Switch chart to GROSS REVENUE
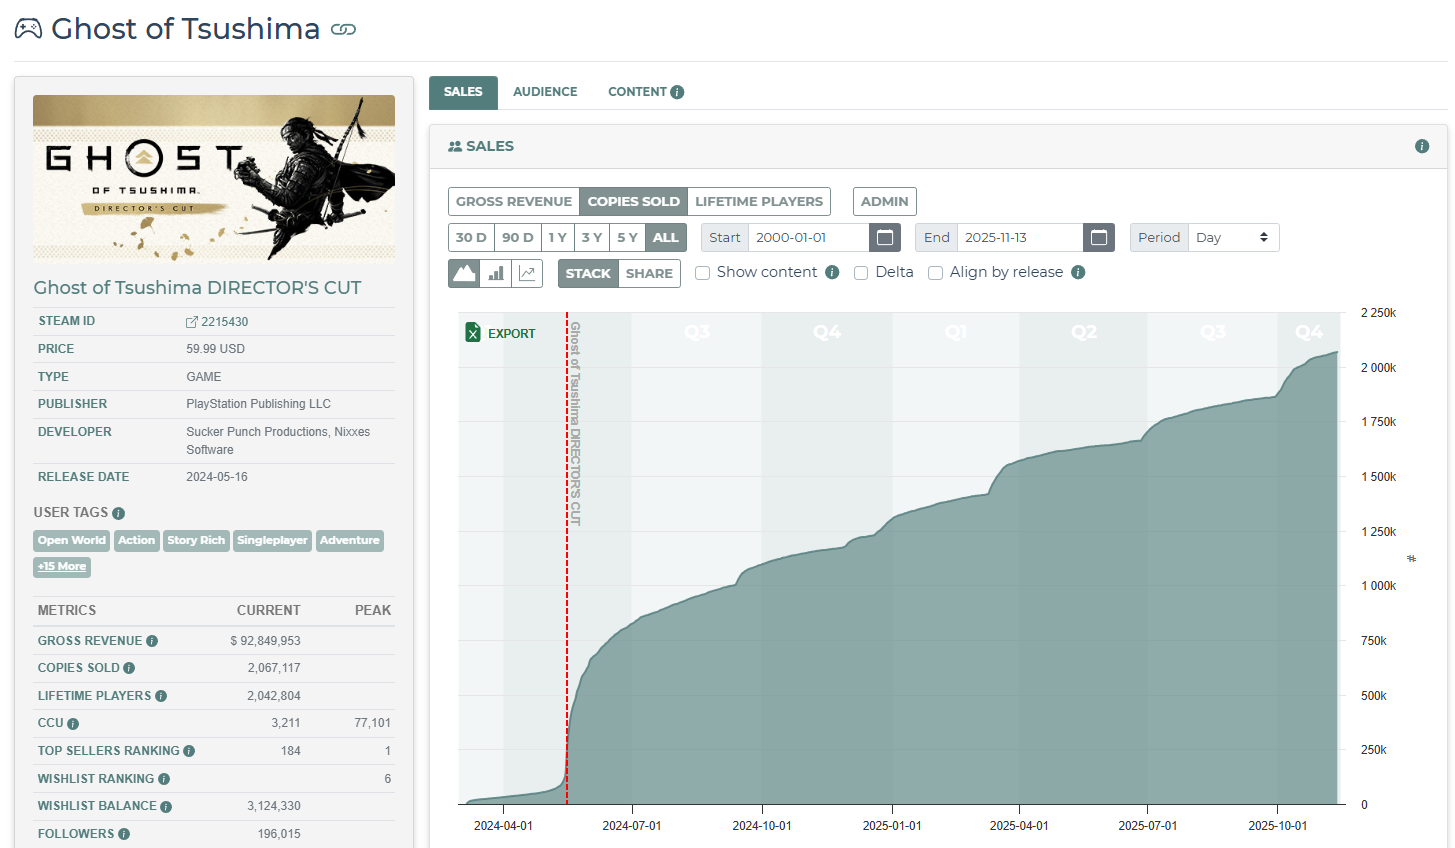 click(x=514, y=201)
